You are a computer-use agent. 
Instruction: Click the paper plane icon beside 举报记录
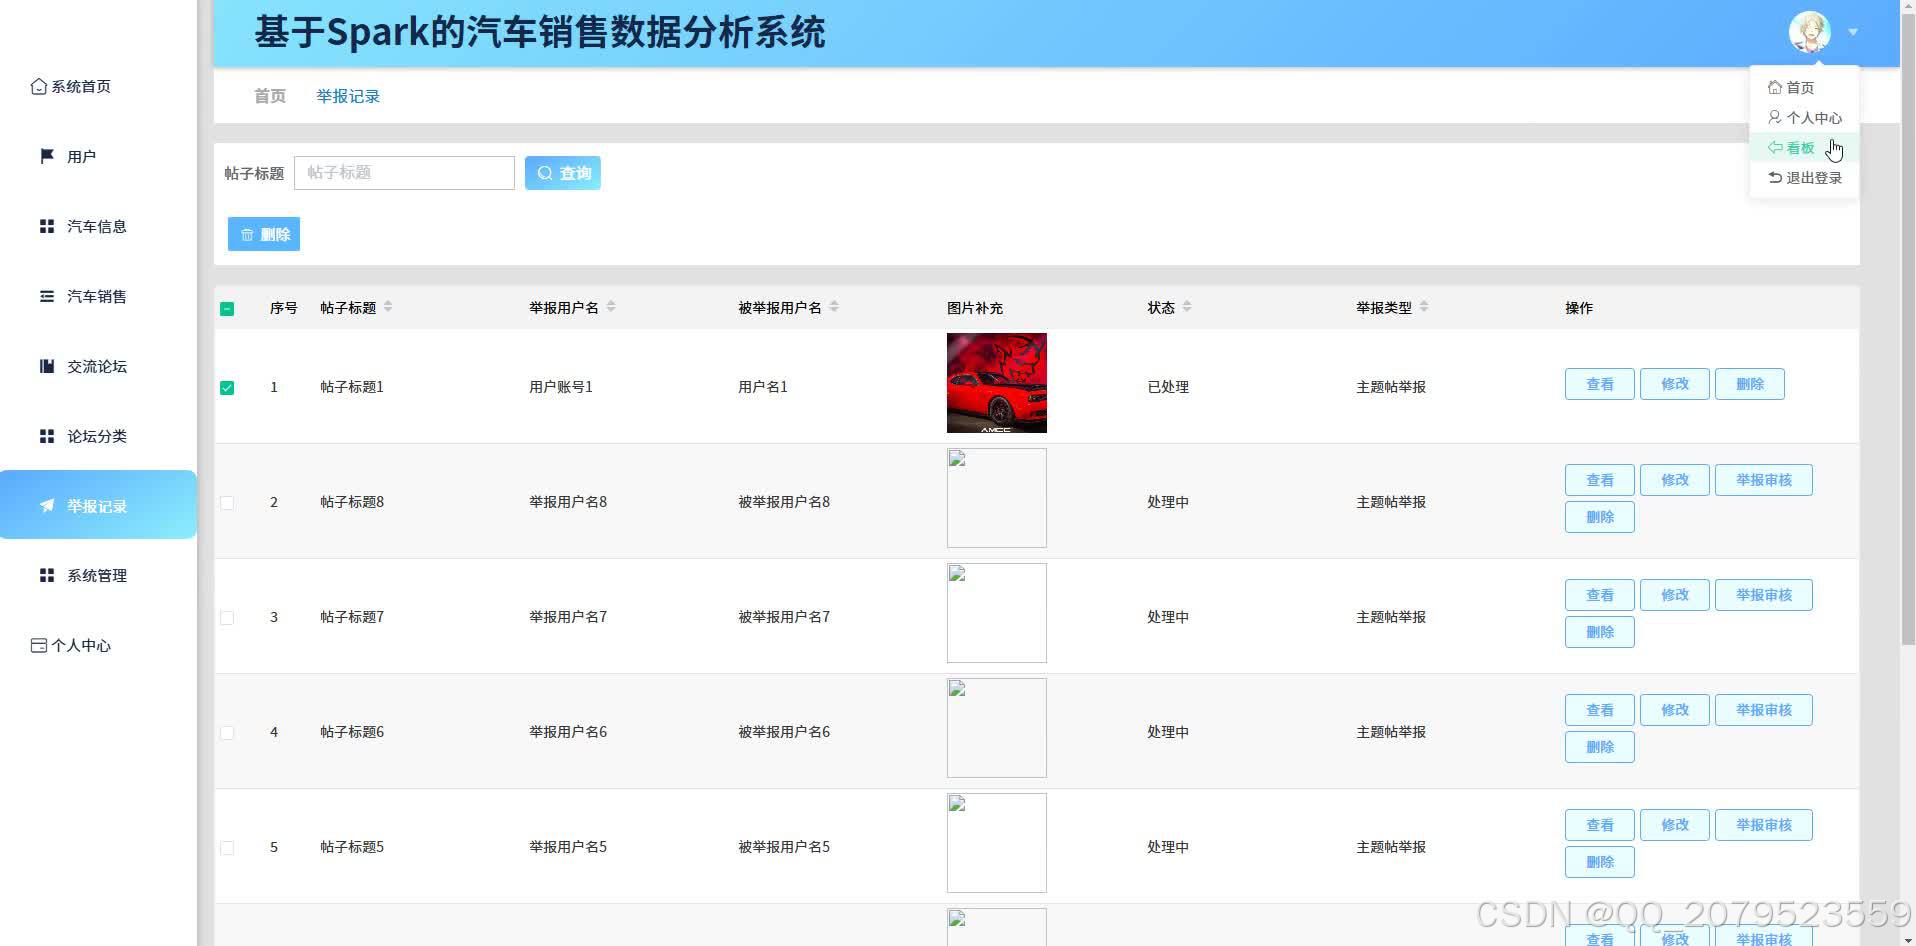(47, 506)
